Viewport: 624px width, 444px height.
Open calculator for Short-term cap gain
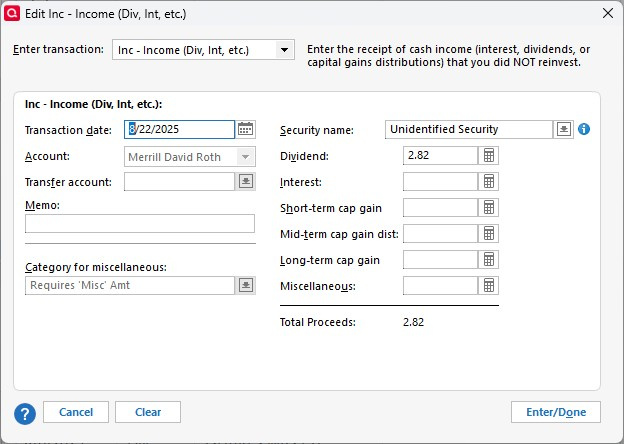[488, 208]
